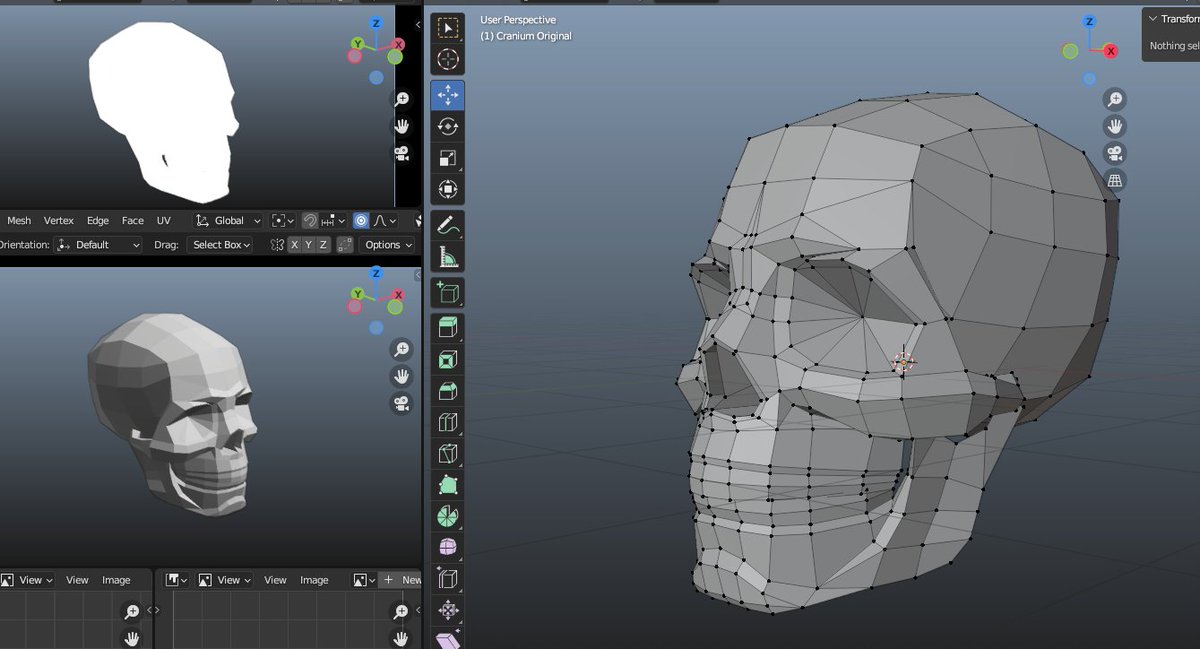Viewport: 1200px width, 649px height.
Task: Open the Mesh menu
Action: click(x=19, y=221)
